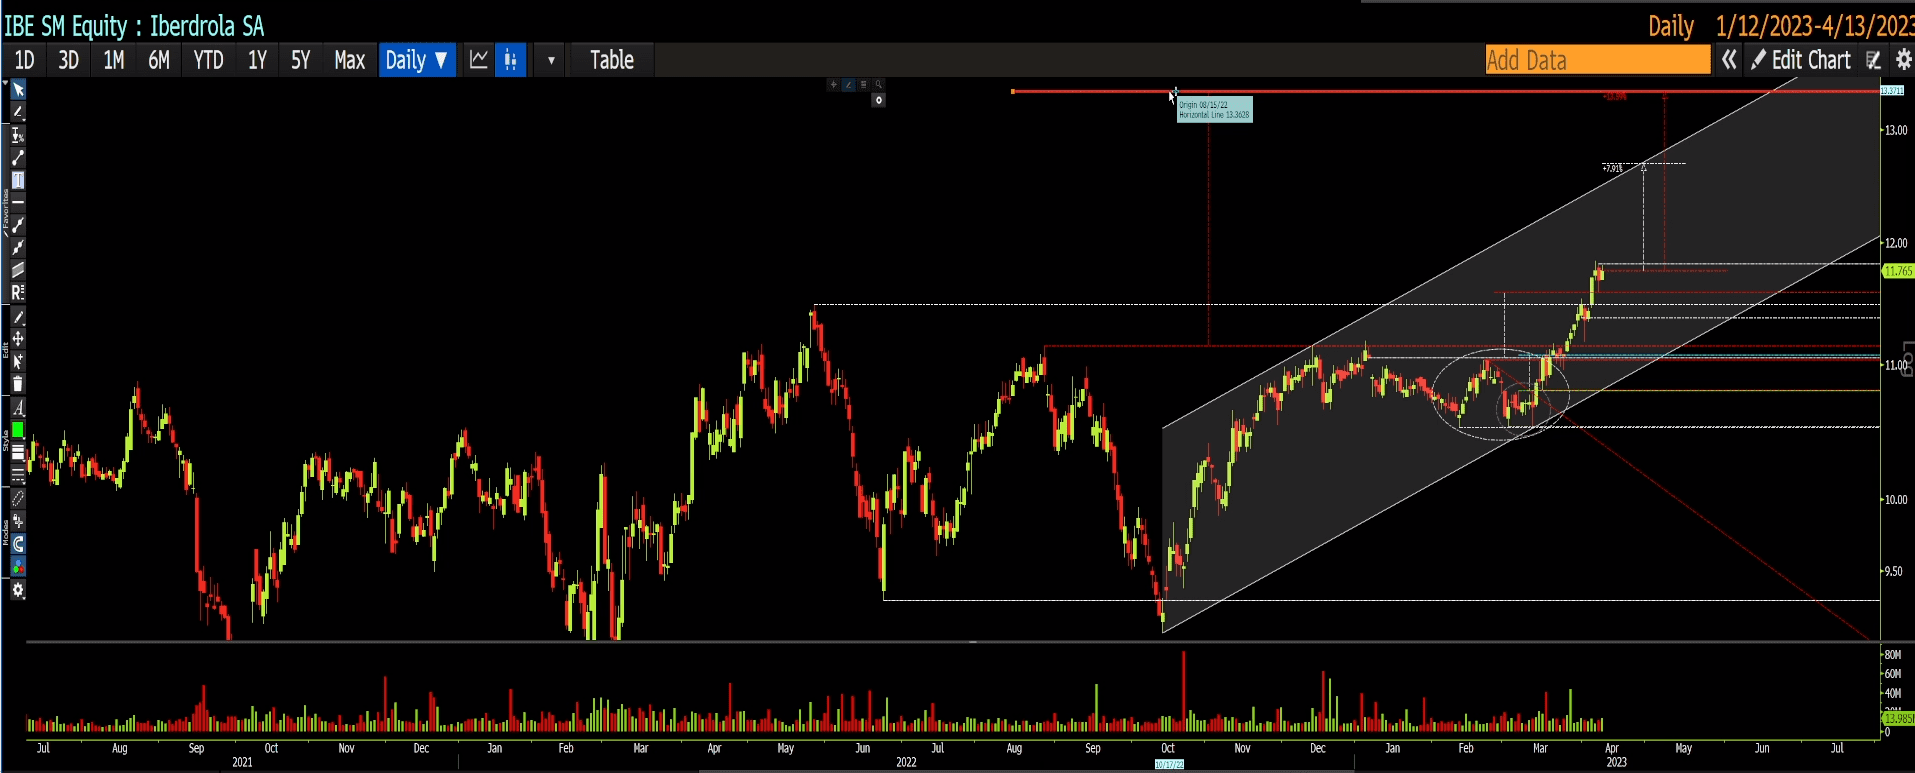1915x773 pixels.
Task: Select the 5Y time range
Action: pyautogui.click(x=301, y=60)
